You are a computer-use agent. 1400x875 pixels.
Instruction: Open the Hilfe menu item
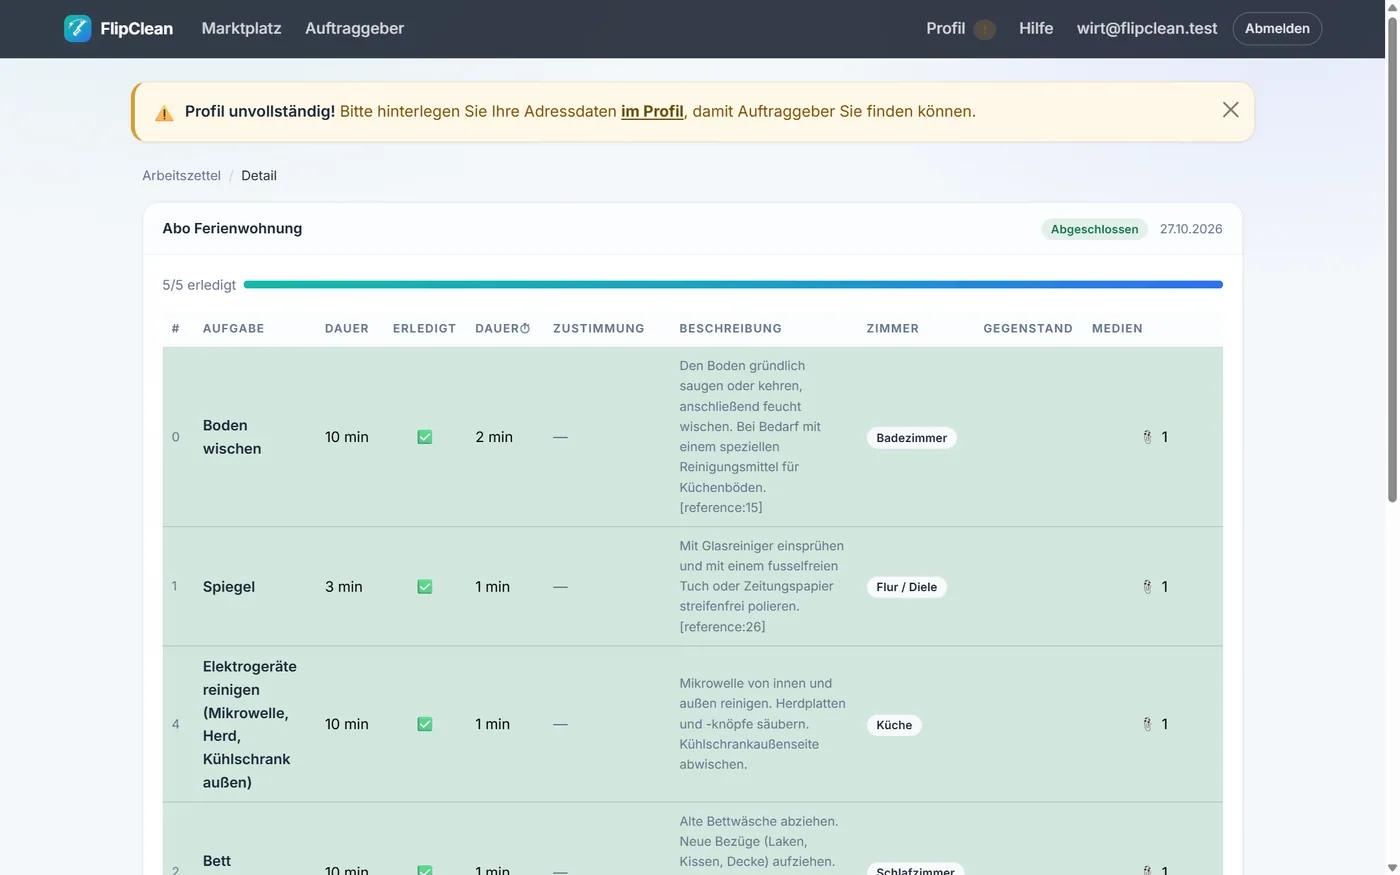pyautogui.click(x=1036, y=28)
